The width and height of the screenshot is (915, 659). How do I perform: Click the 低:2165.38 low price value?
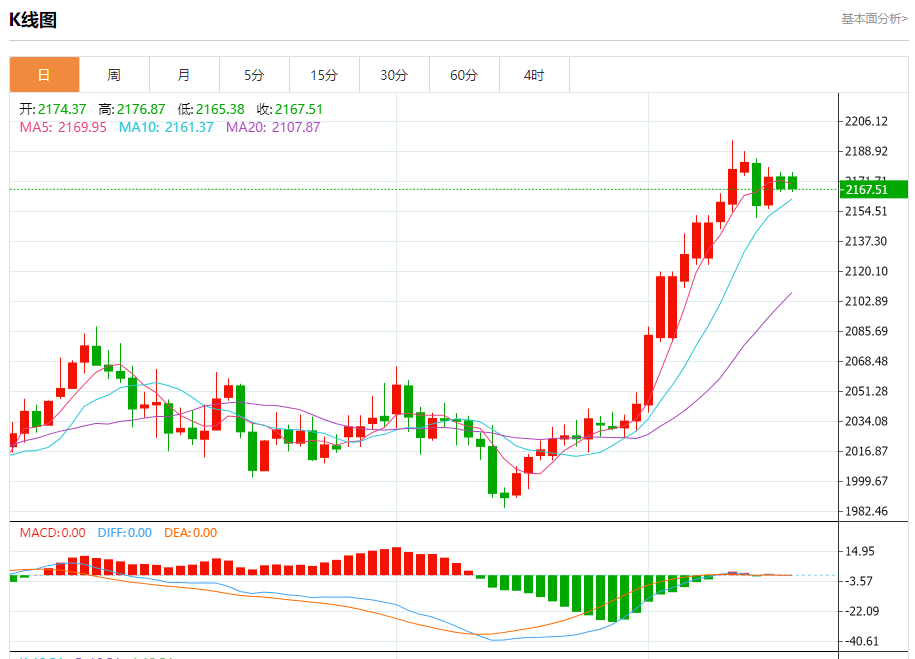click(x=211, y=109)
